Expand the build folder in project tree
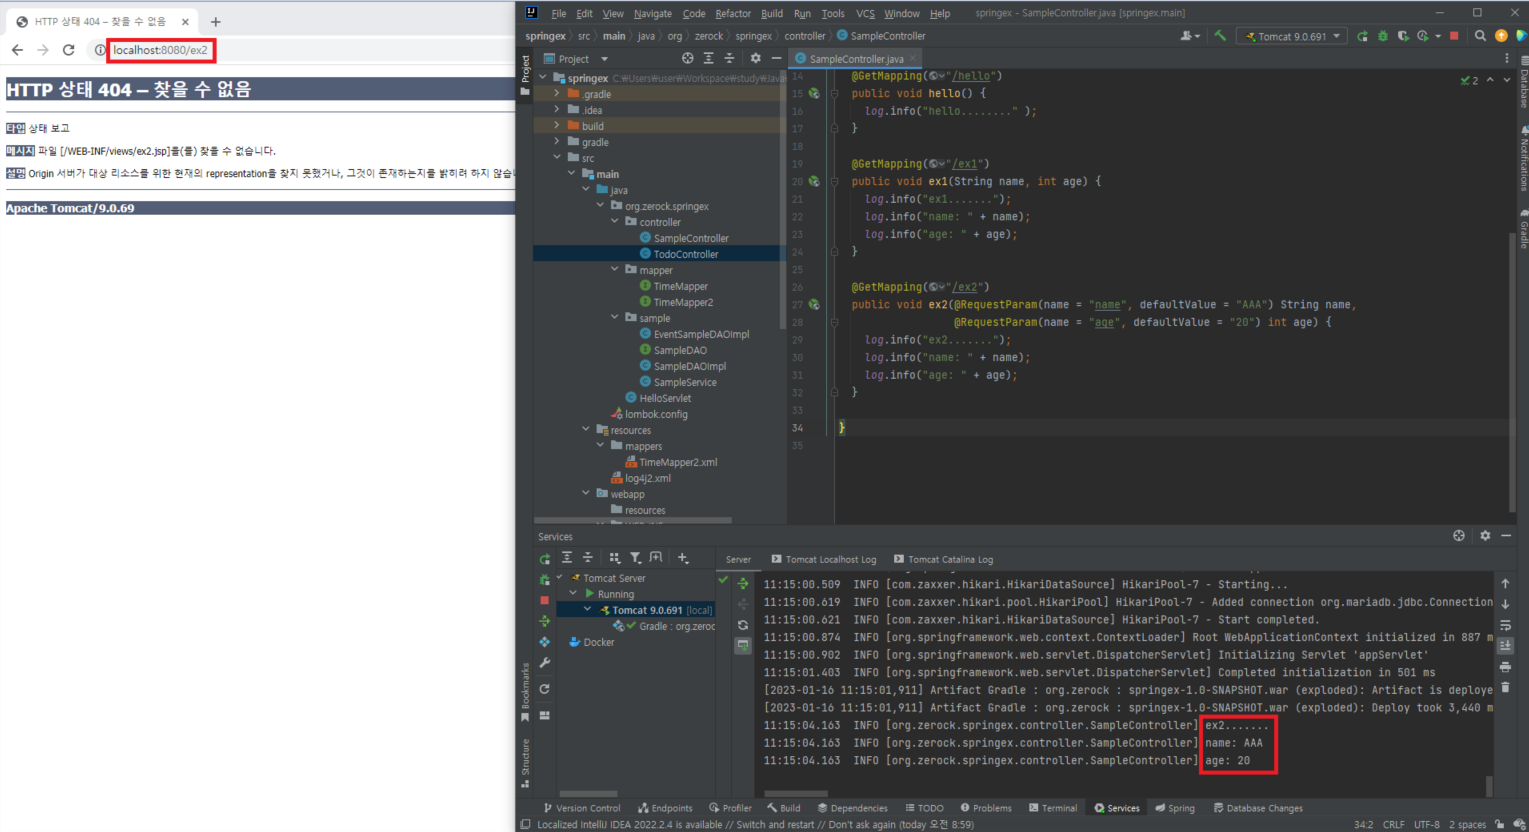 click(557, 126)
